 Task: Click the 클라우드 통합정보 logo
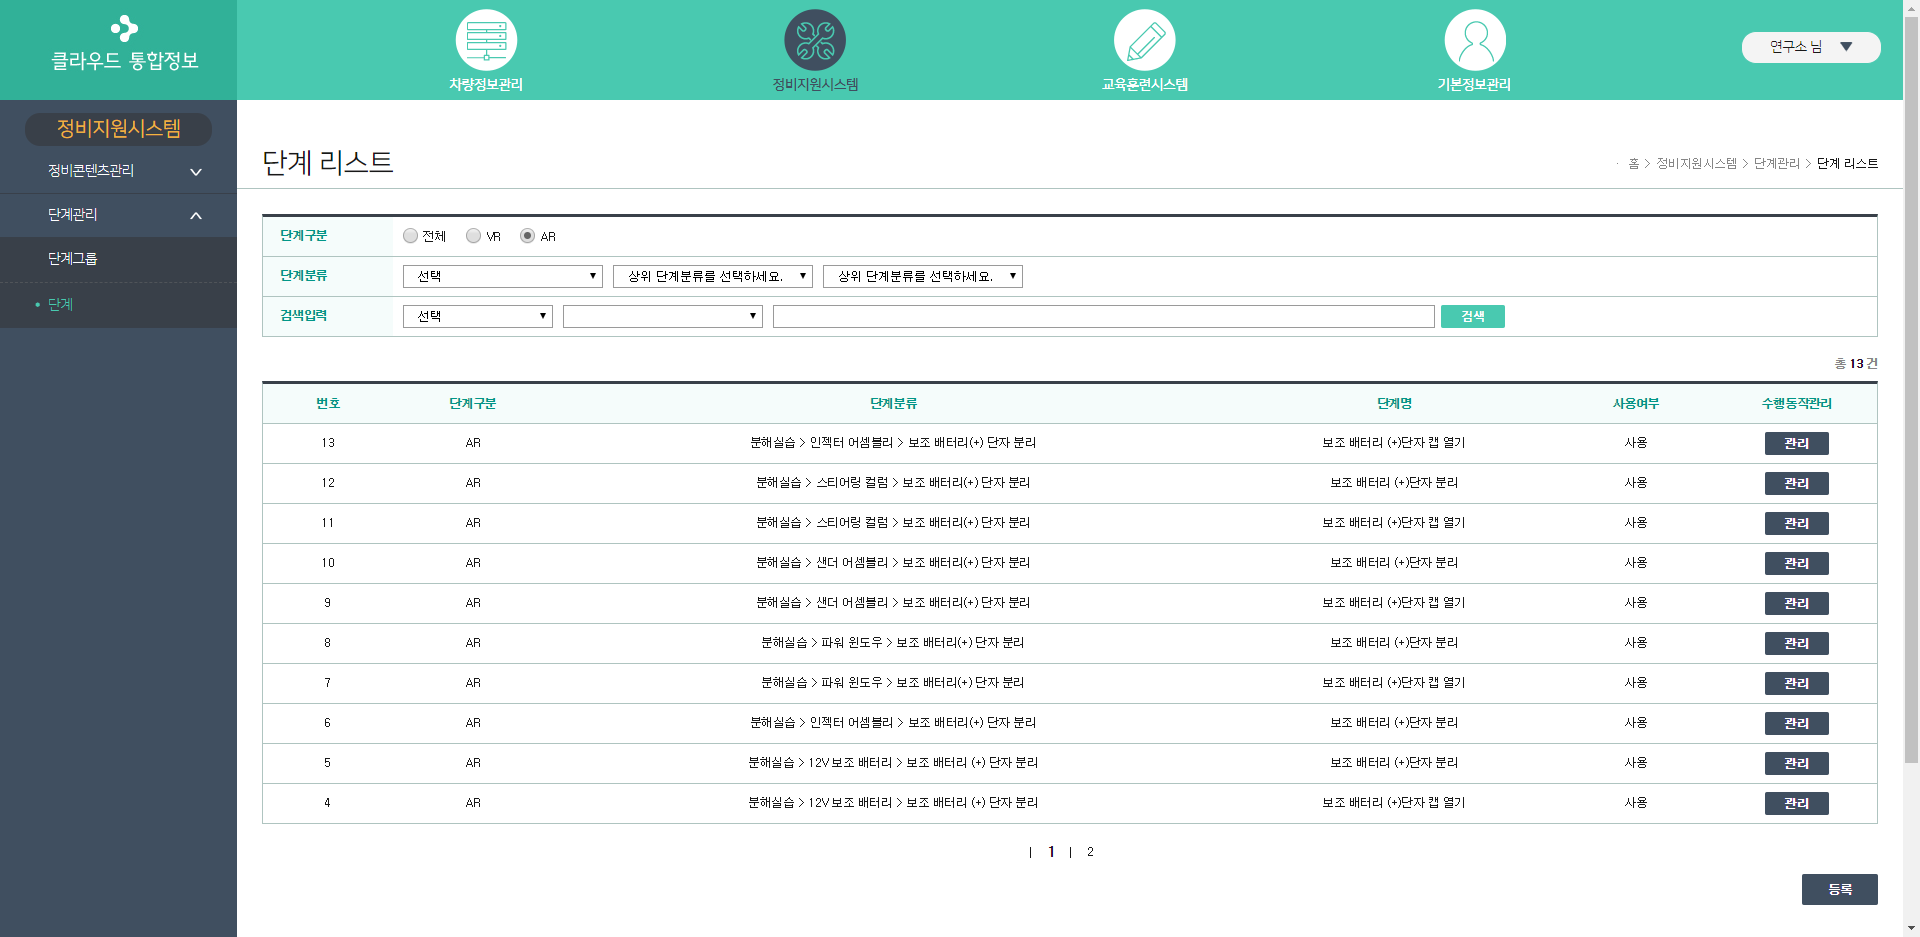pyautogui.click(x=125, y=45)
